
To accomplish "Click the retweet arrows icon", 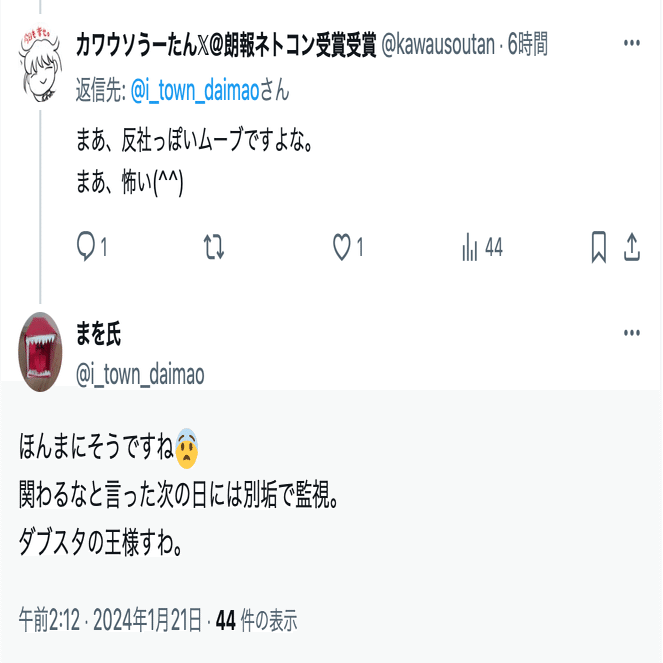I will 214,247.
